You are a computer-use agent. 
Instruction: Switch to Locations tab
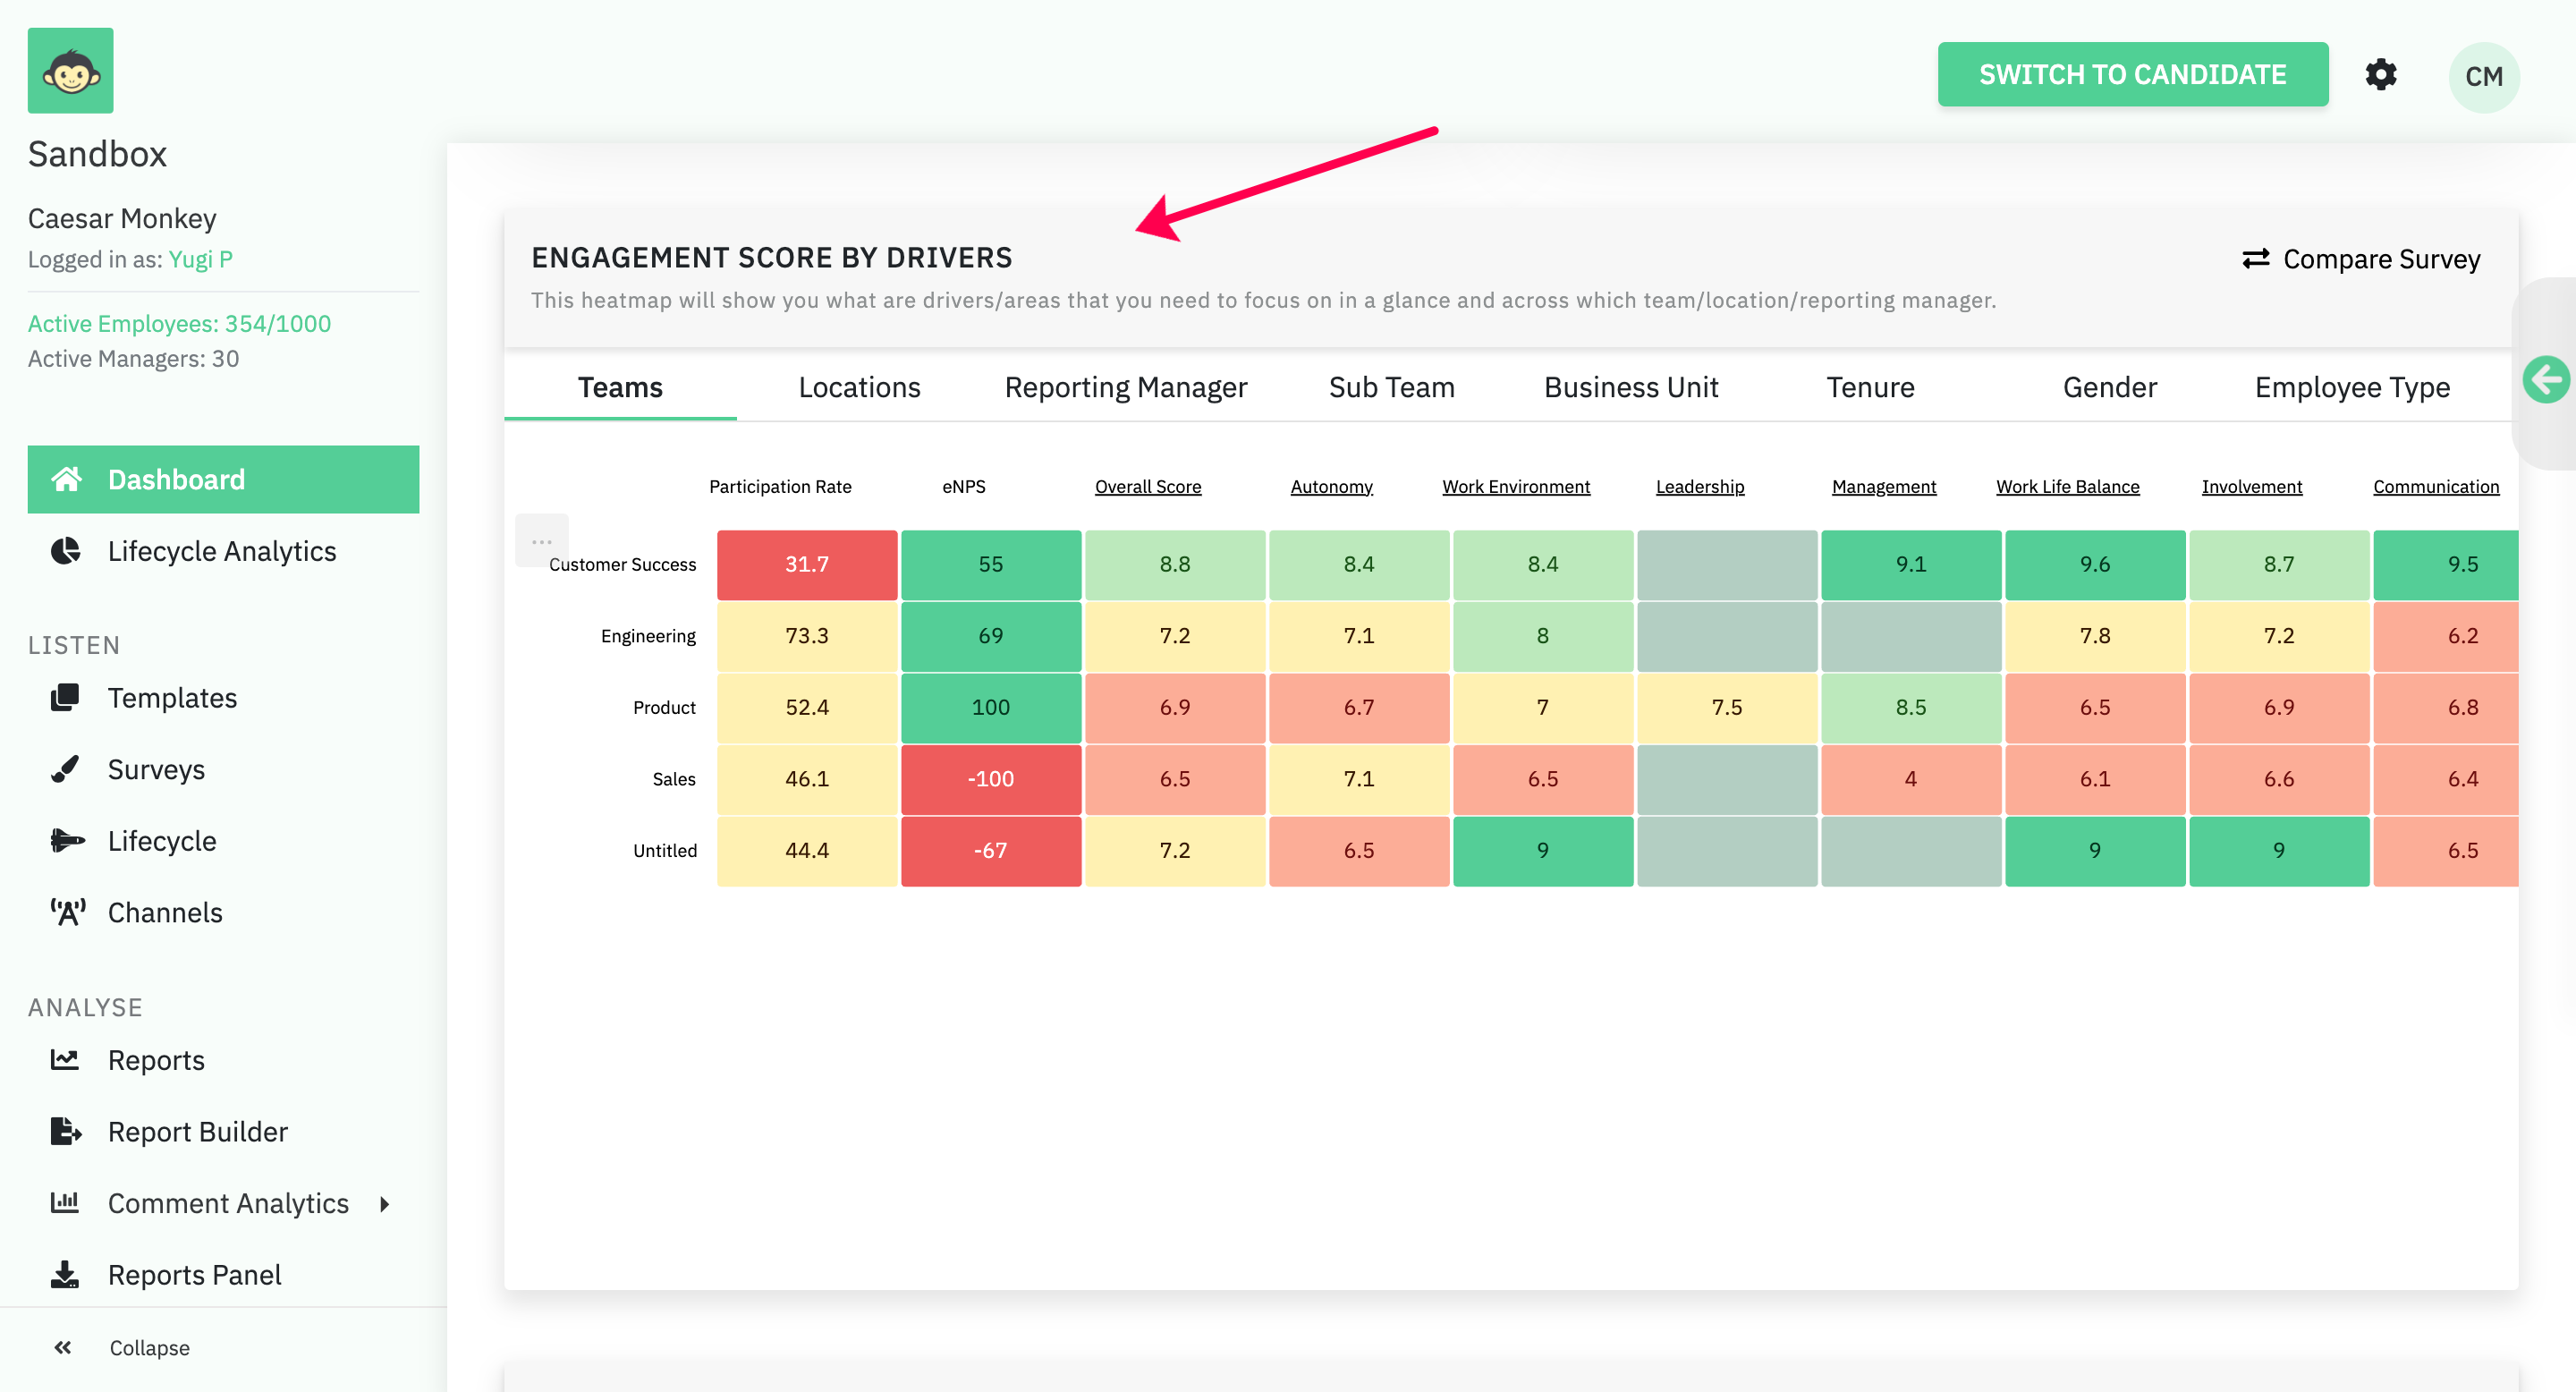[x=859, y=387]
